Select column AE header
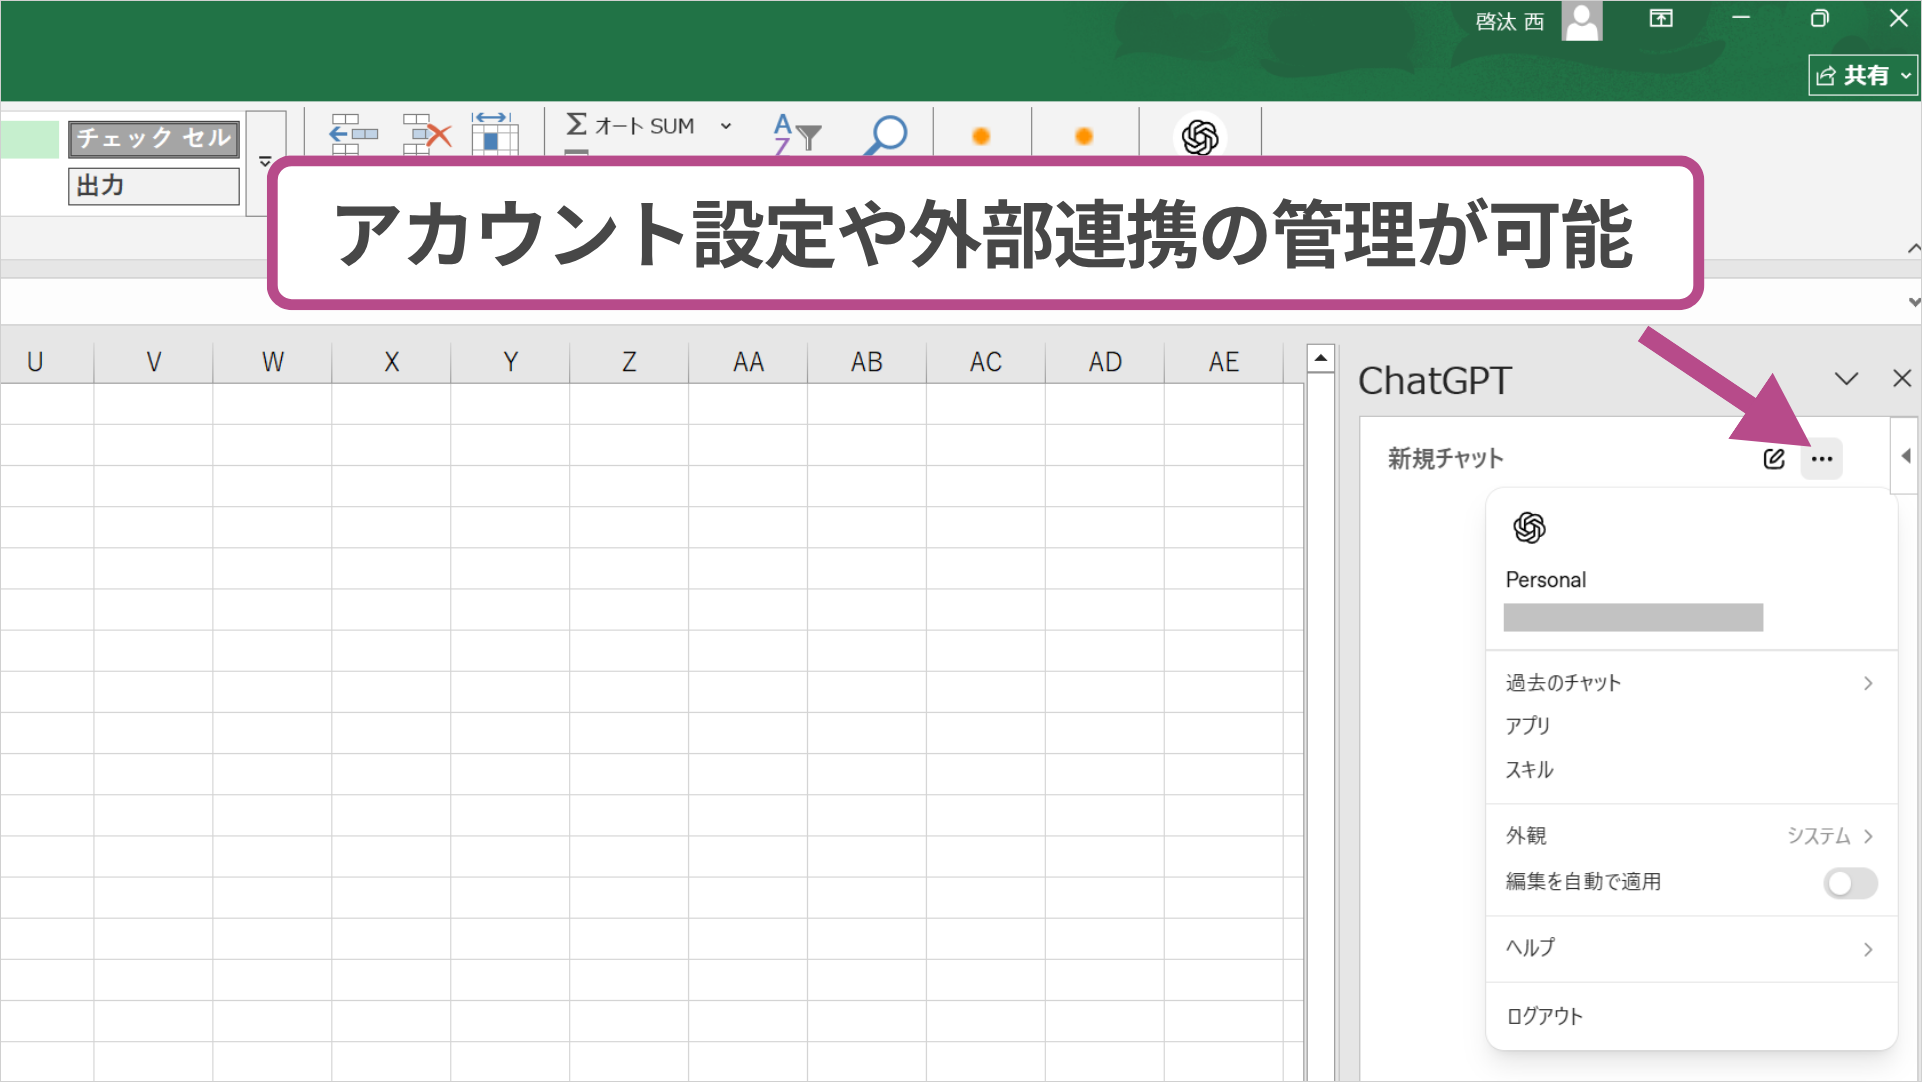 click(x=1224, y=362)
